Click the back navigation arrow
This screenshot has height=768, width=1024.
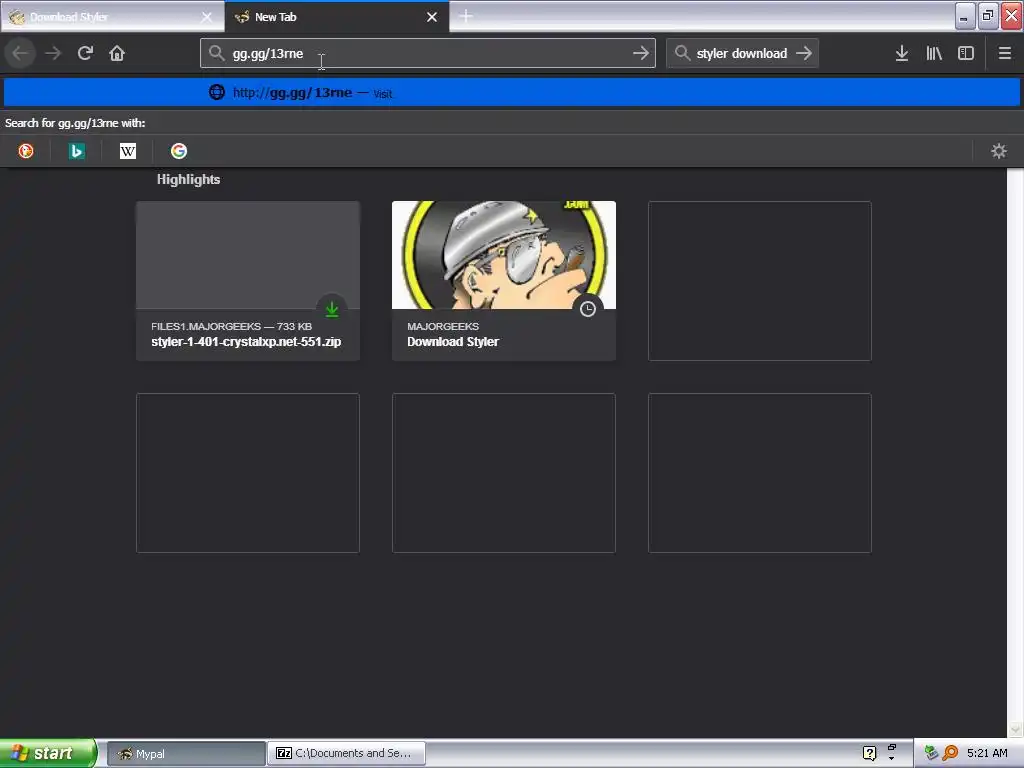coord(20,53)
